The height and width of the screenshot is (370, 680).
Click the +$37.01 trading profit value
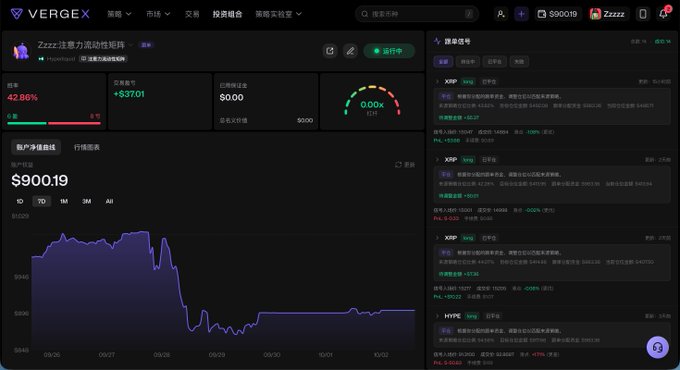point(129,94)
